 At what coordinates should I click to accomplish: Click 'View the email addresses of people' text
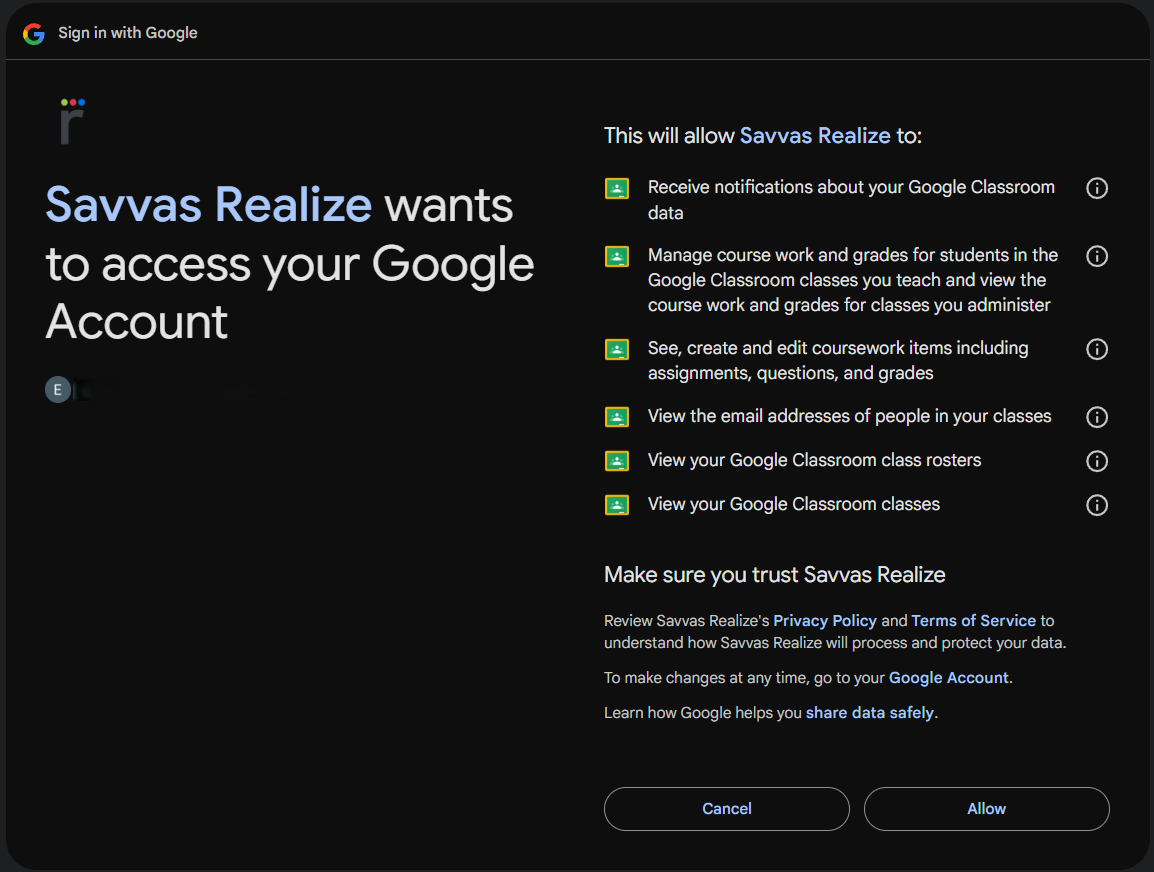pyautogui.click(x=849, y=416)
